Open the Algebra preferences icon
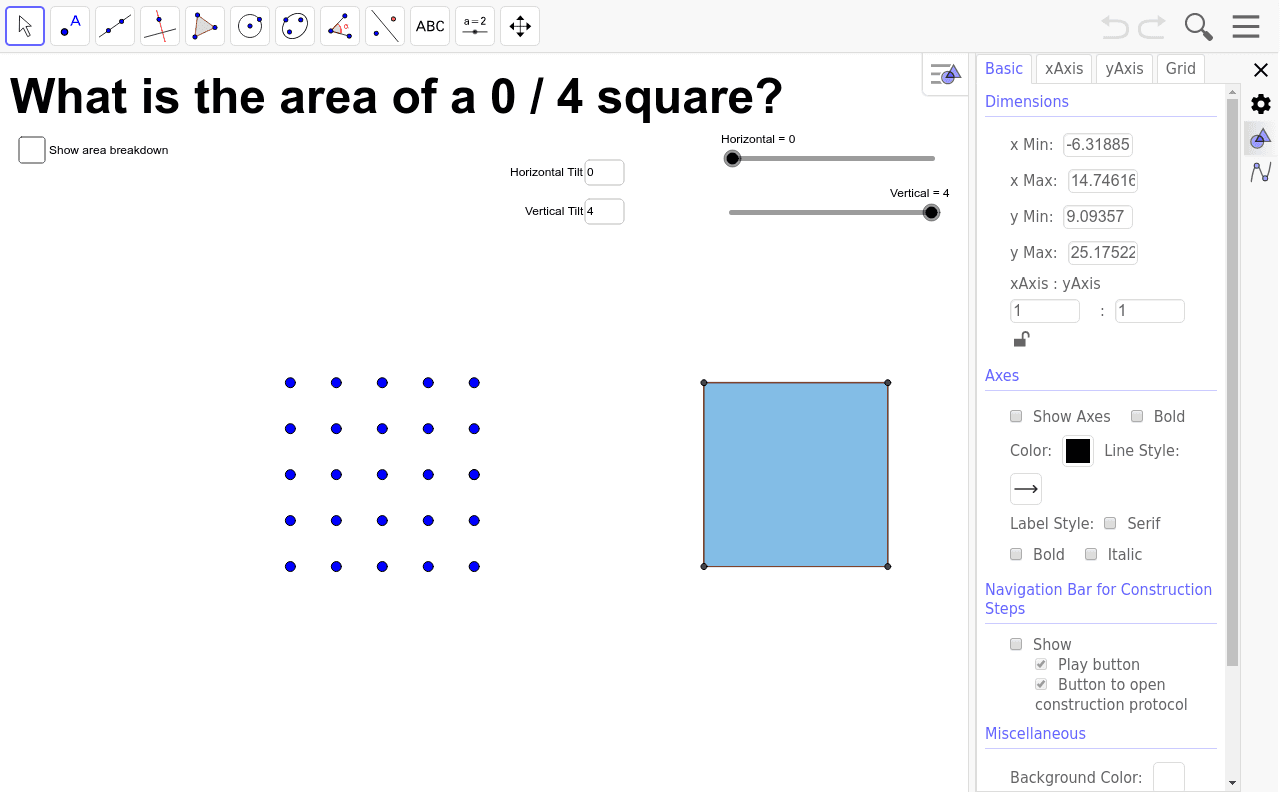 click(x=1261, y=172)
